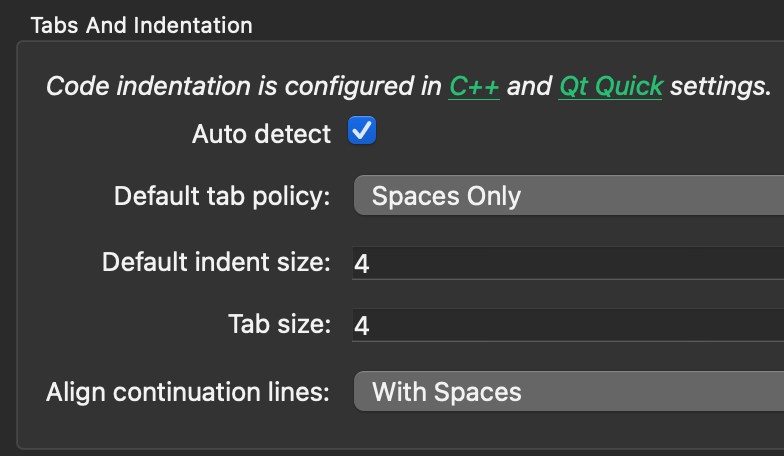The width and height of the screenshot is (784, 456).
Task: Click the value 4 in Default indent size
Action: (362, 264)
